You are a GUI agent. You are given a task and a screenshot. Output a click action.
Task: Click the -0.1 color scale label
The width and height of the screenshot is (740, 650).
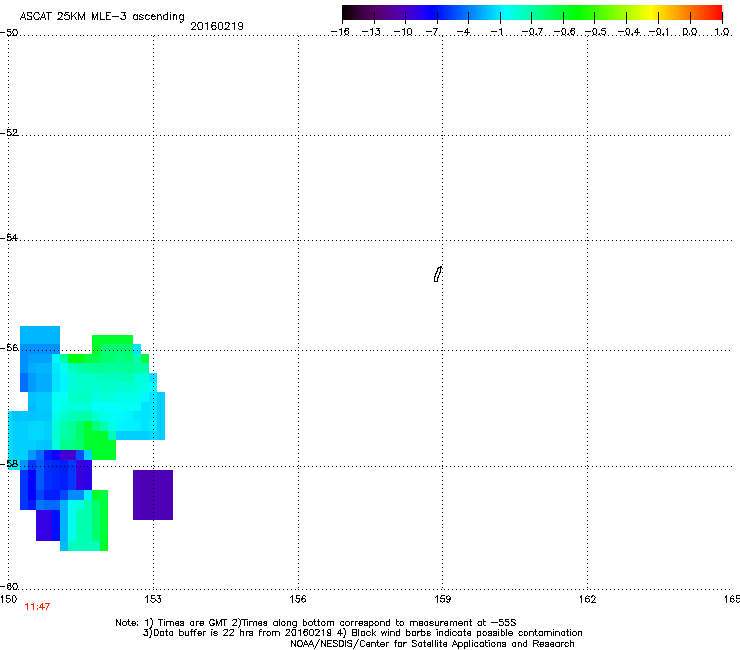point(659,32)
